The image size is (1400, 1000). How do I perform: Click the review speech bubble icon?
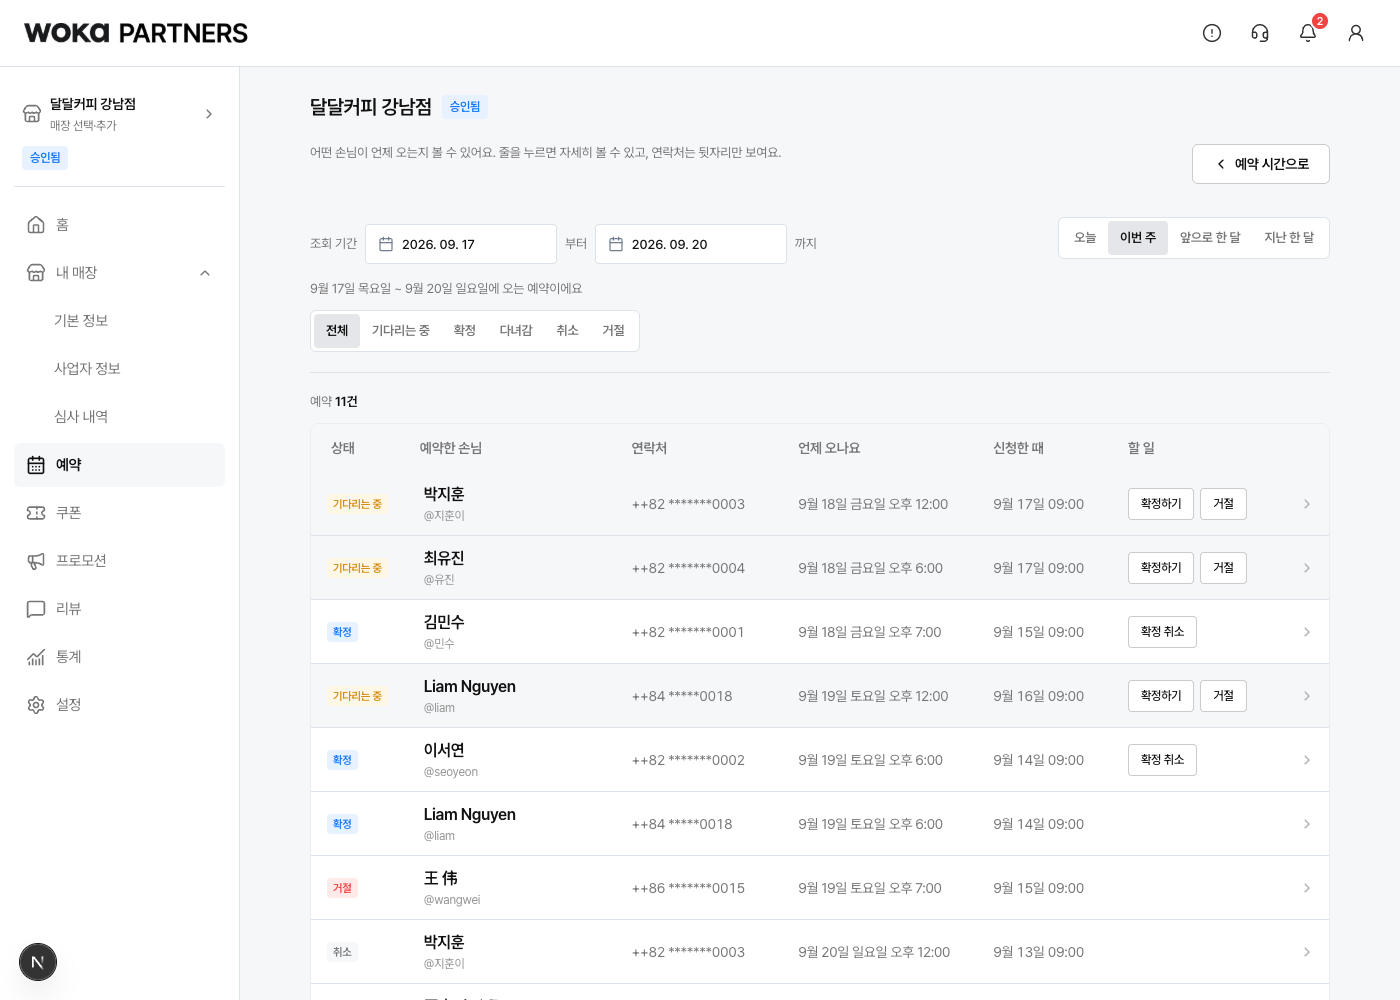(36, 609)
